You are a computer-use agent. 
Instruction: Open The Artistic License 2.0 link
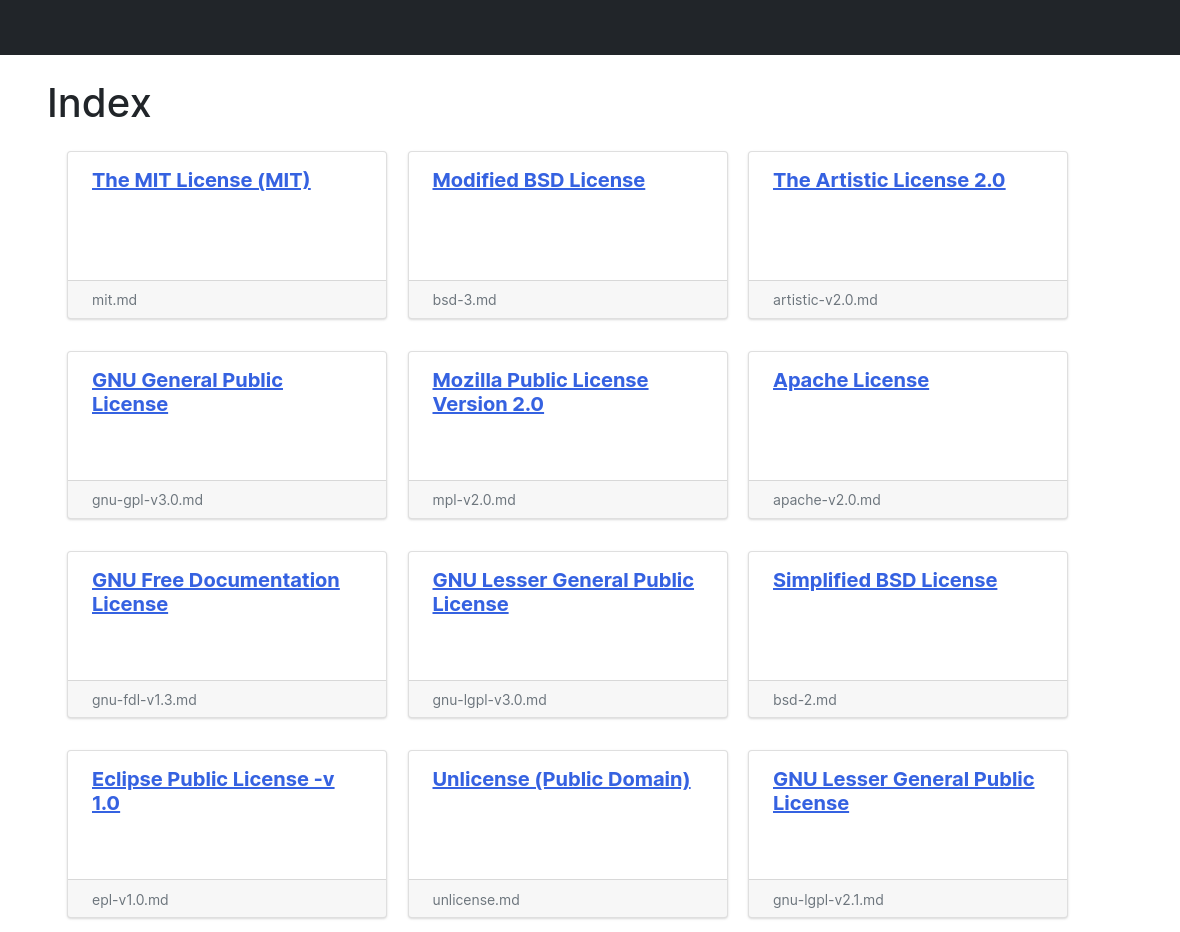pyautogui.click(x=889, y=181)
